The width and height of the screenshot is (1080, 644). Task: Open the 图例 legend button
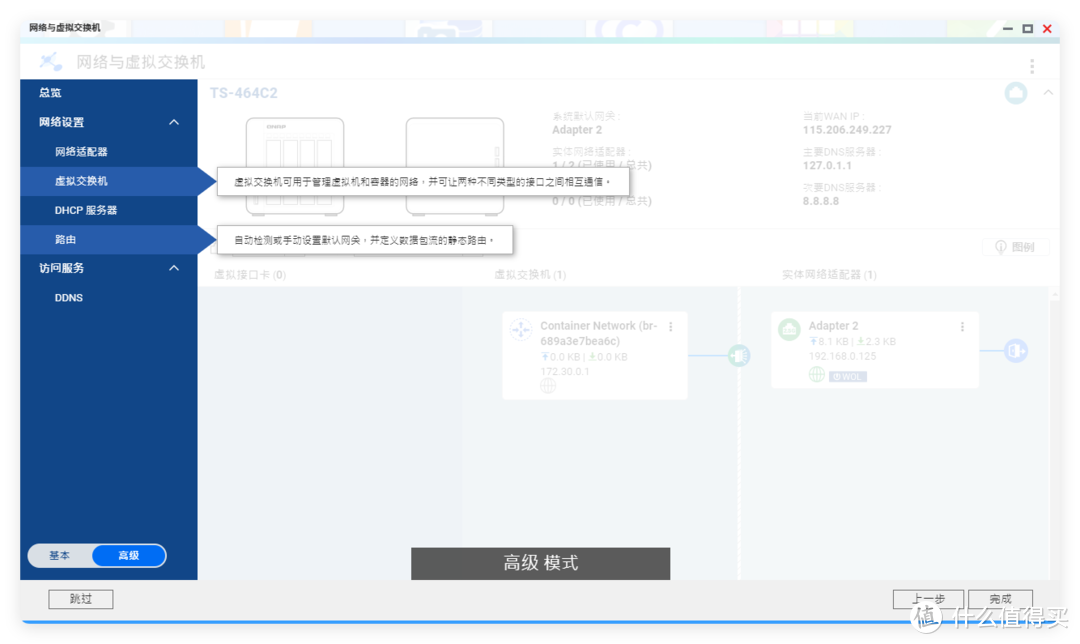point(1016,247)
